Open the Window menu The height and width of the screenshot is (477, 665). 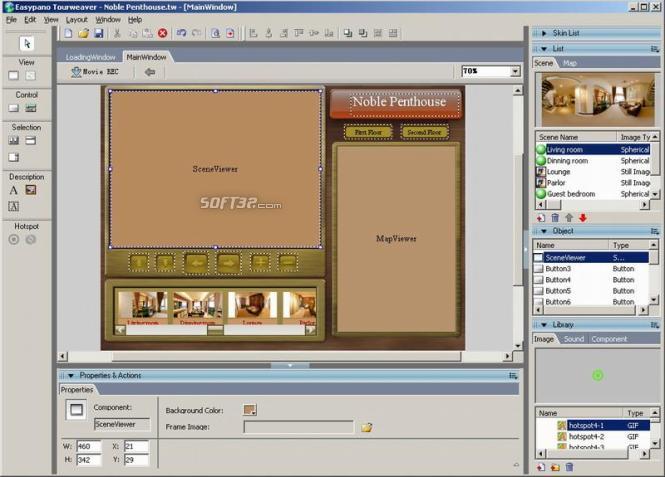108,20
